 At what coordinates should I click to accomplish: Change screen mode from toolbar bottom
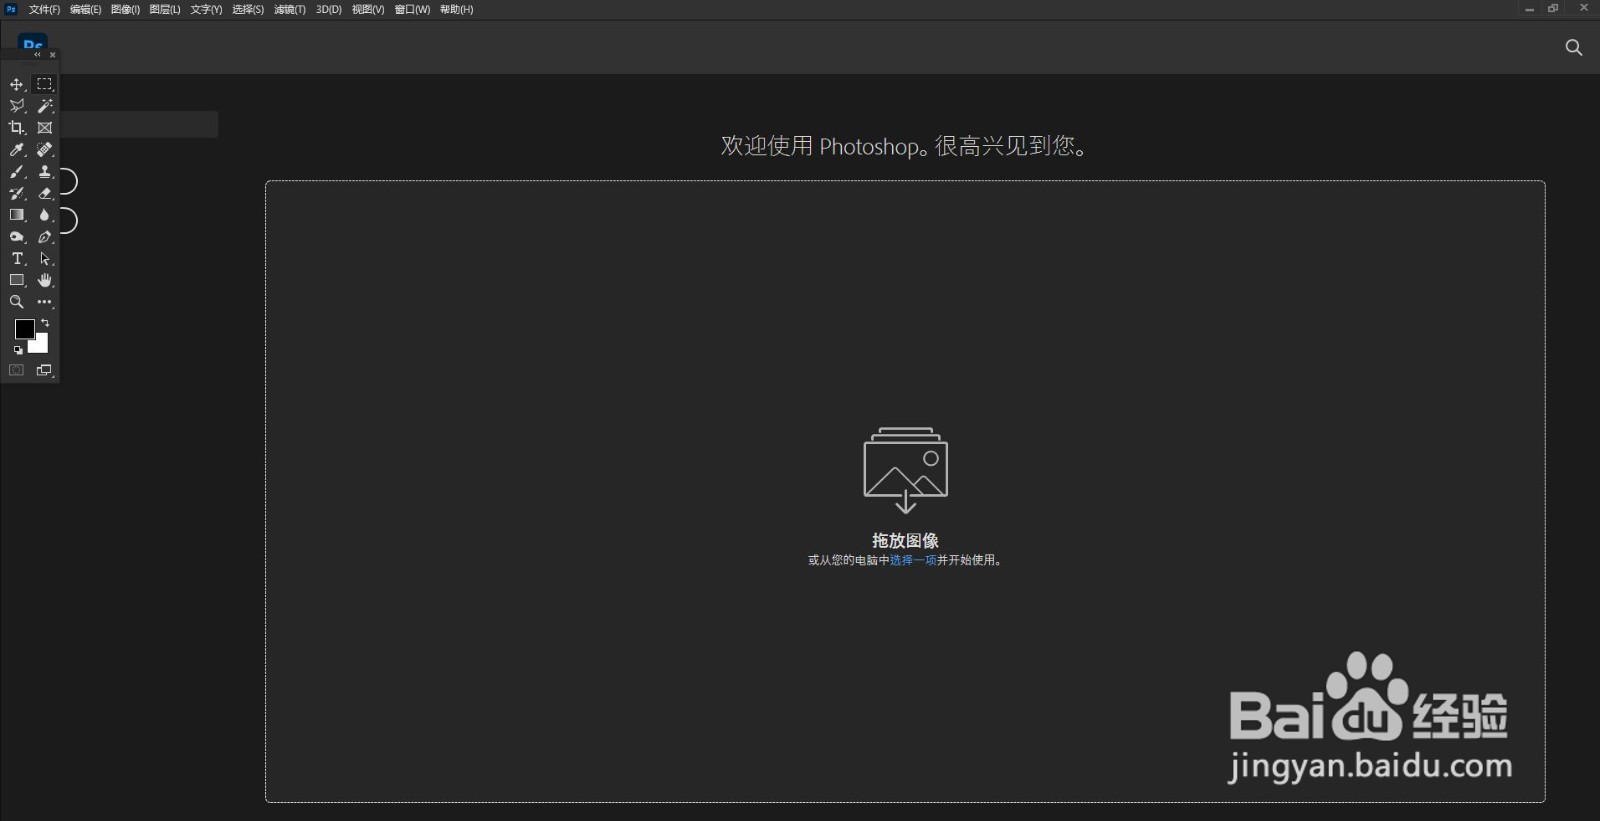pos(45,371)
